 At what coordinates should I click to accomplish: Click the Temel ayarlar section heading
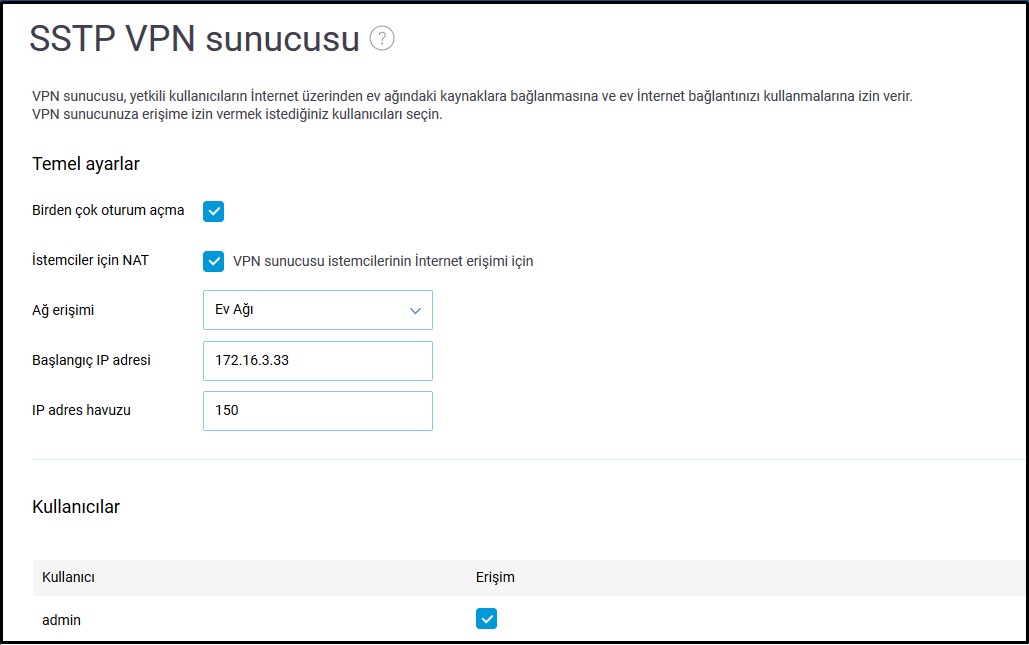[x=86, y=164]
